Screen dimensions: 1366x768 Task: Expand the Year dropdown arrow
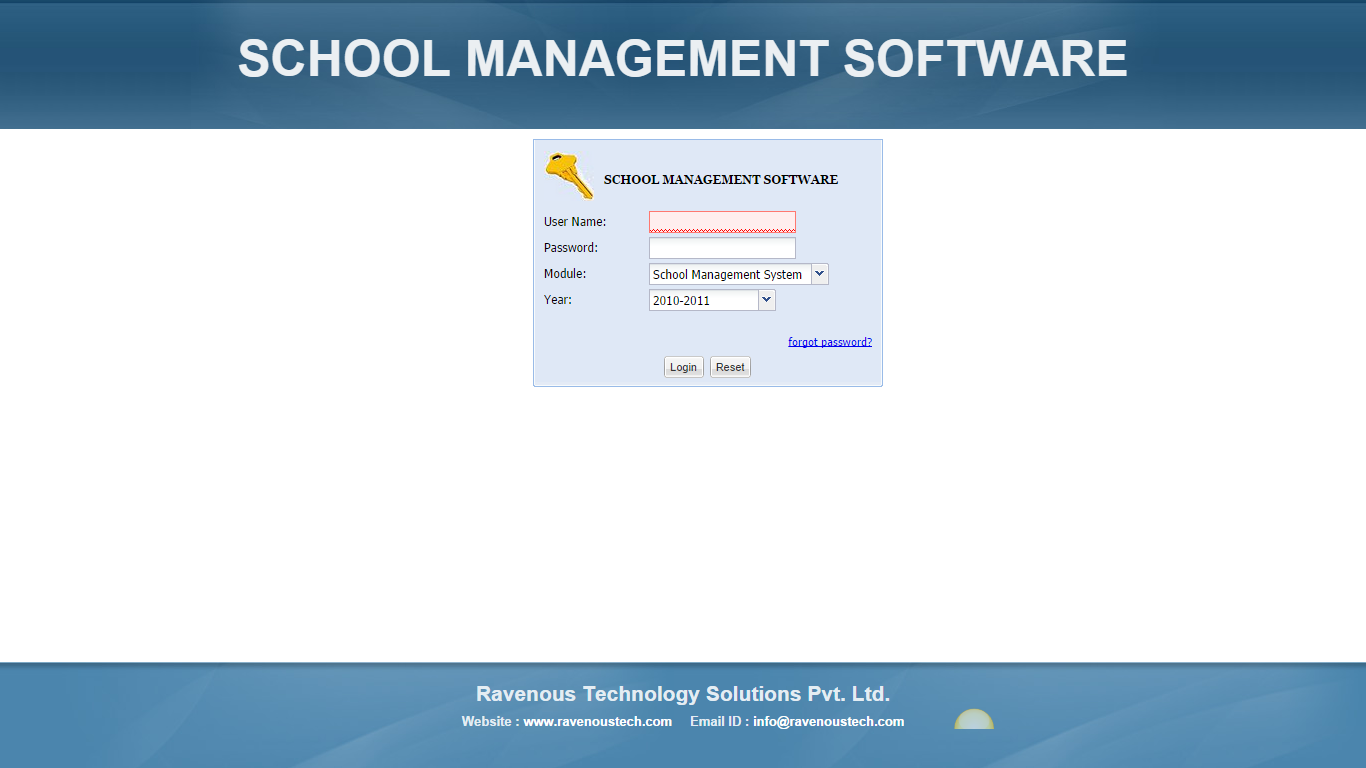pyautogui.click(x=767, y=300)
